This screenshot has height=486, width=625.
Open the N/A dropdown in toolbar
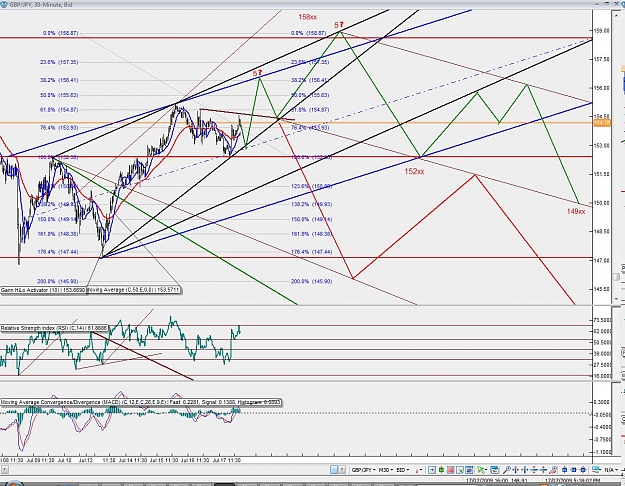coord(609,470)
